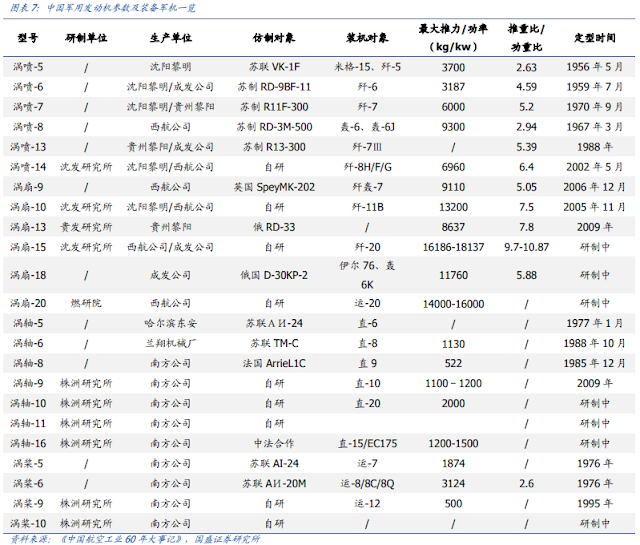The height and width of the screenshot is (545, 640).
Task: Click the 2002 年 5 月 date cell
Action: (x=595, y=167)
